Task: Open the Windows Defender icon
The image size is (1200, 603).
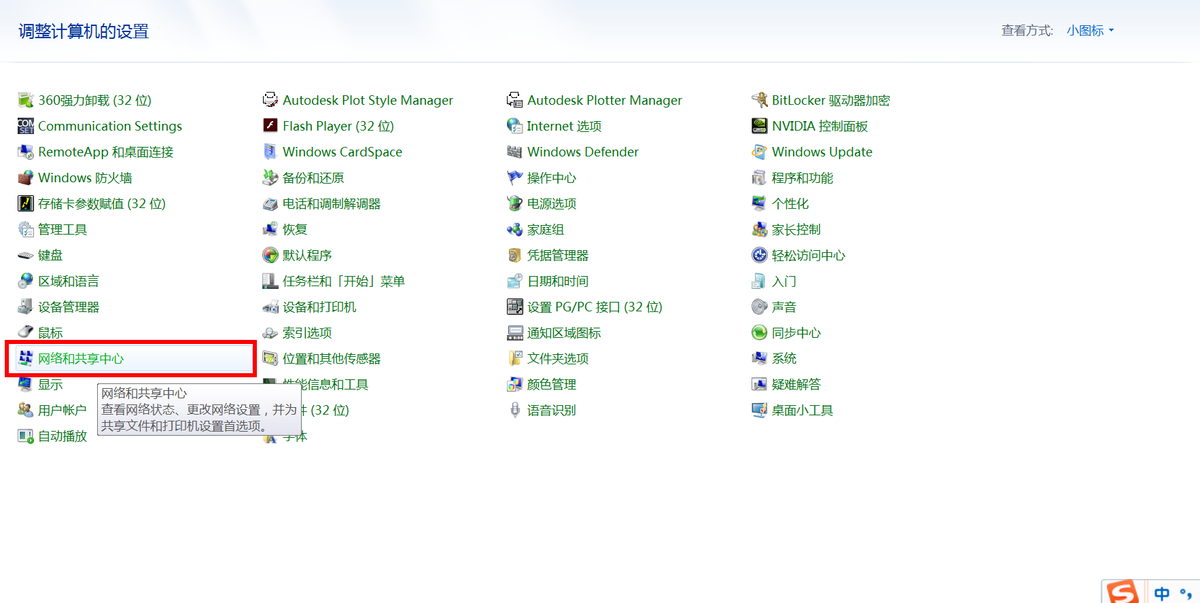Action: 515,152
